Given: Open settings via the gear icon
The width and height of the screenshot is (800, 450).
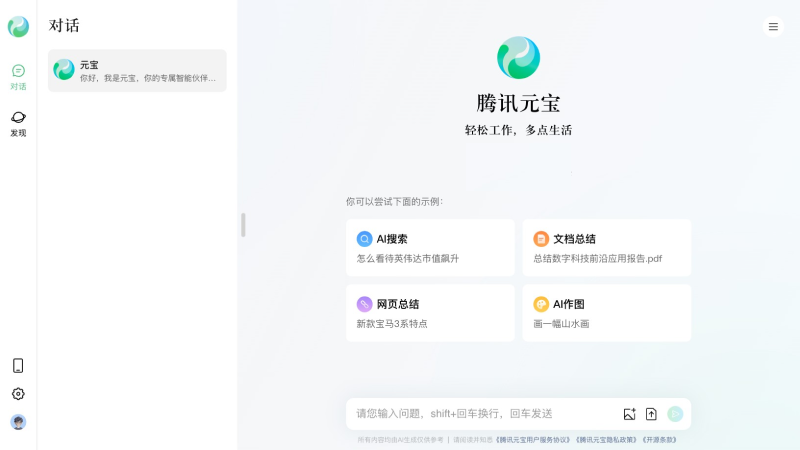Looking at the screenshot, I should click(18, 394).
